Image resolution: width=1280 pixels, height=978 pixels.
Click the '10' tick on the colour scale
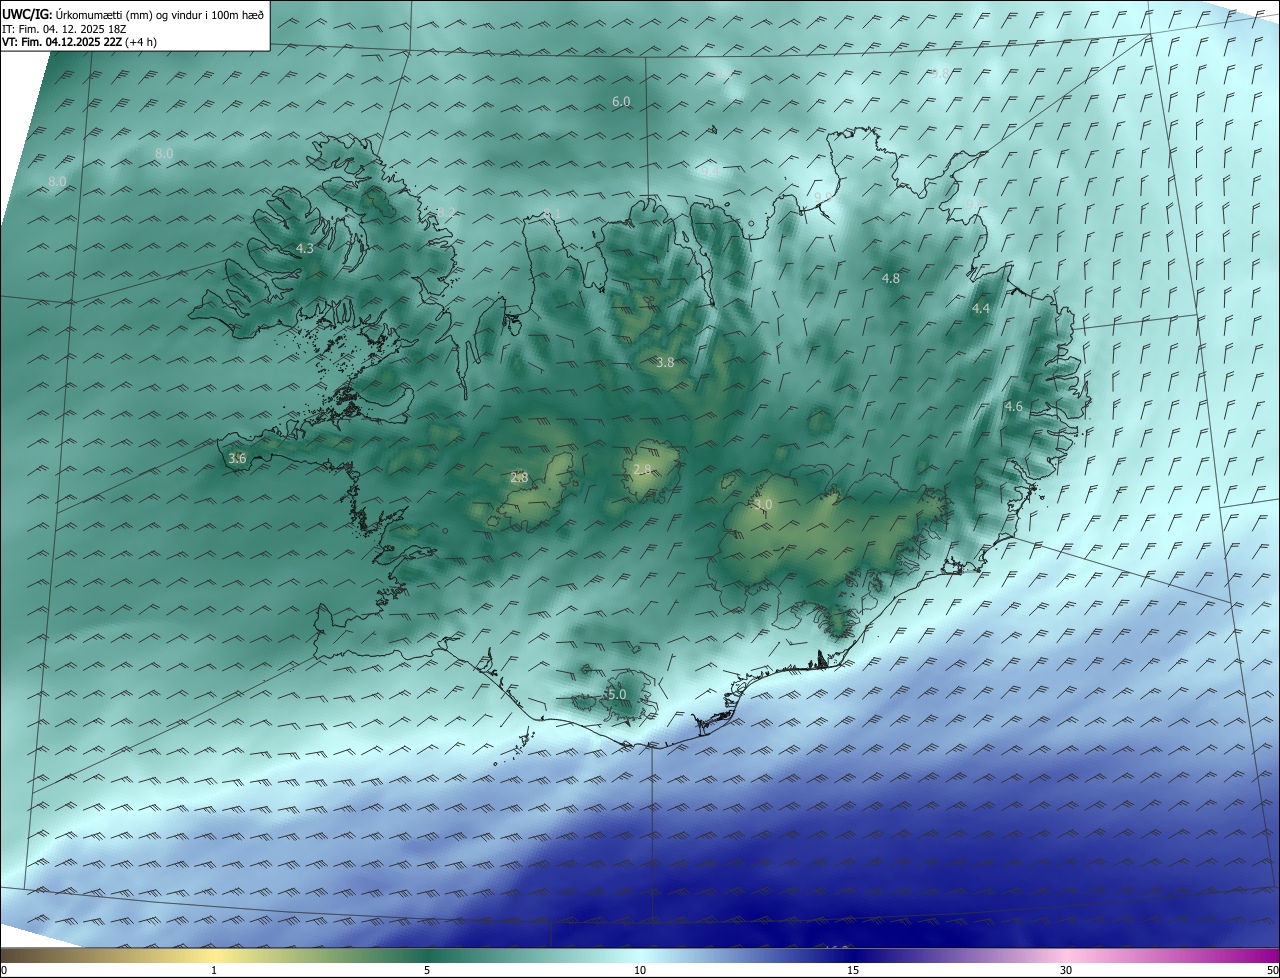click(640, 970)
